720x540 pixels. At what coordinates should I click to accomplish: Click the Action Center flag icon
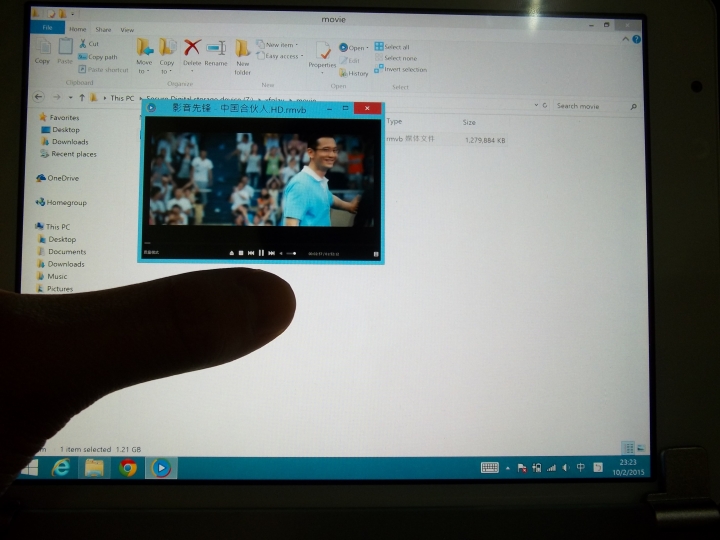tap(522, 468)
